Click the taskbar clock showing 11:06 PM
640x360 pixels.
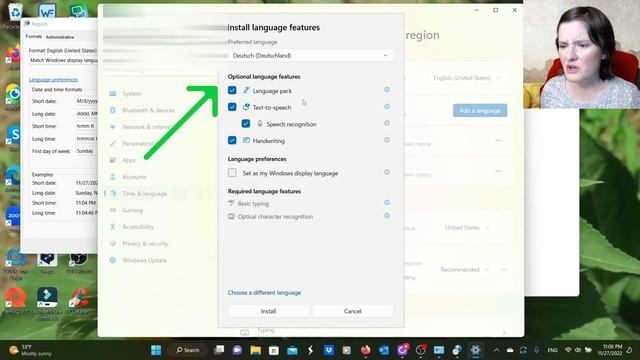(x=610, y=350)
